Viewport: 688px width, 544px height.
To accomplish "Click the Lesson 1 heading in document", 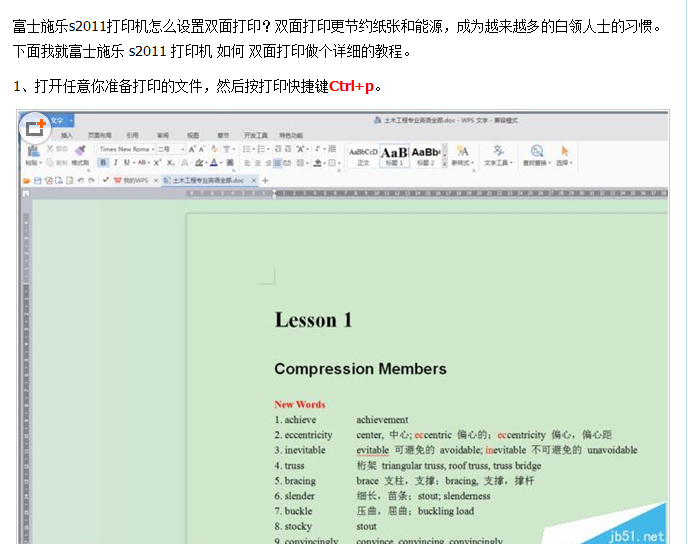I will tap(313, 320).
